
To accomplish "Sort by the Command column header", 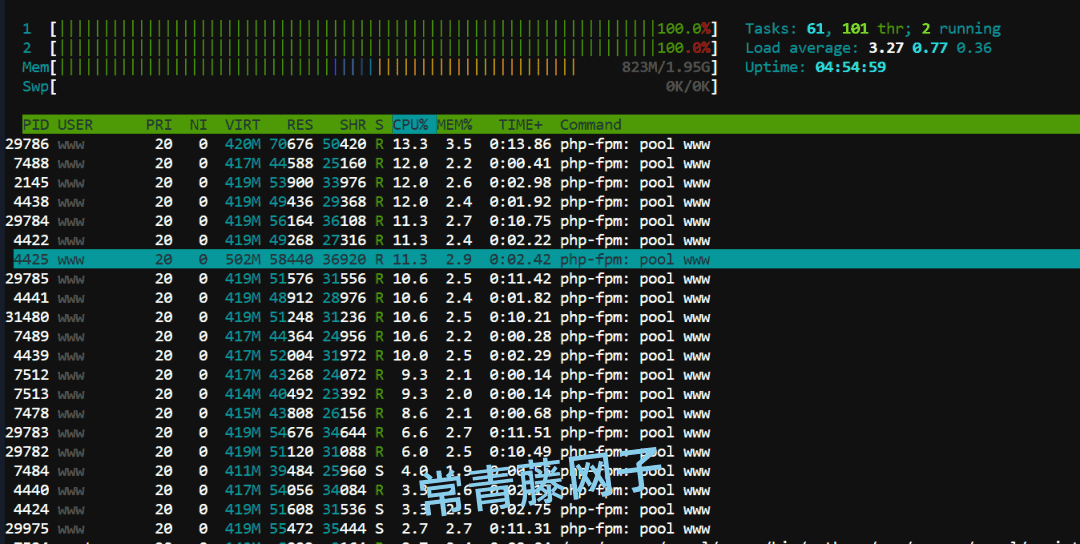I will click(590, 125).
